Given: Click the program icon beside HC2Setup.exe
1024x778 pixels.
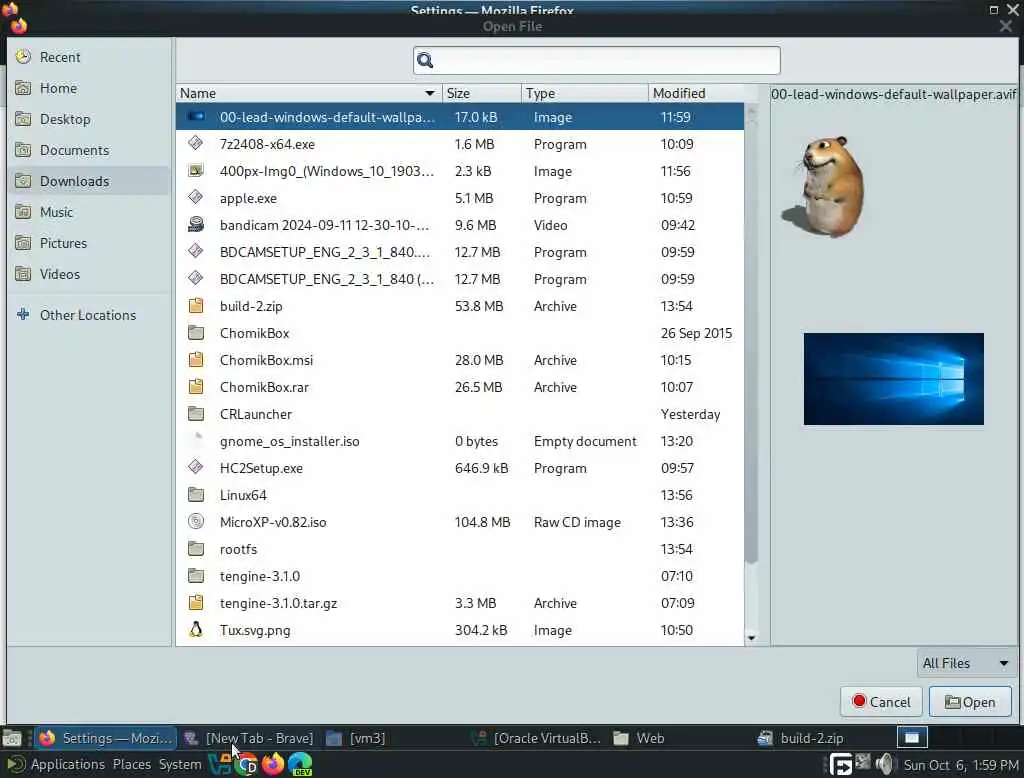Looking at the screenshot, I should click(196, 468).
